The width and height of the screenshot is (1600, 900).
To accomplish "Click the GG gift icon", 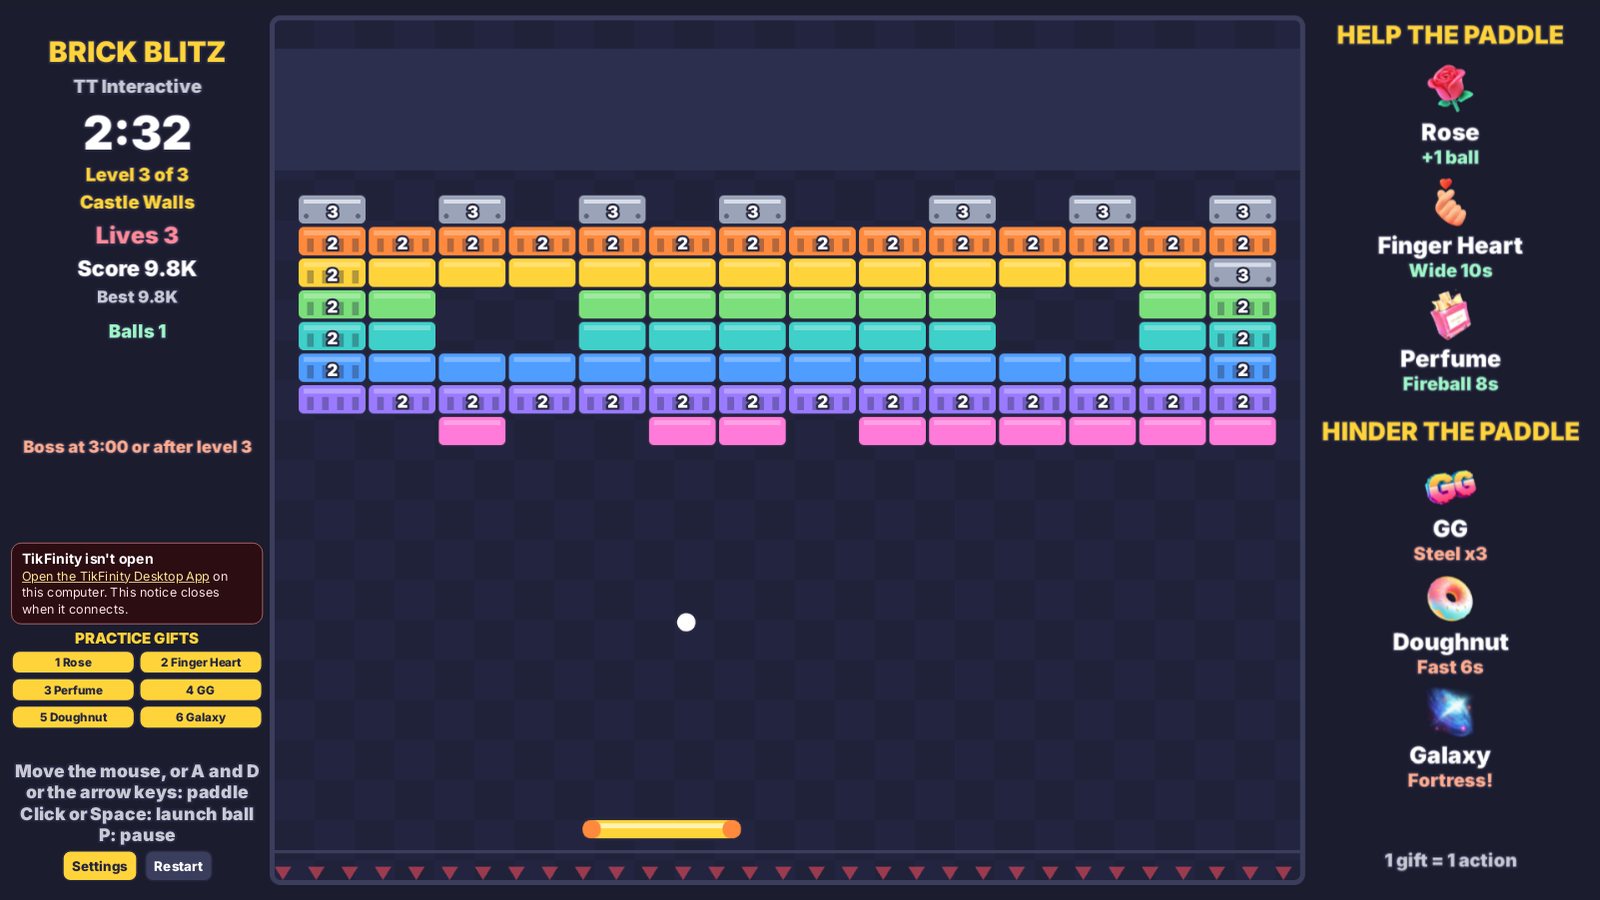I will (1450, 487).
